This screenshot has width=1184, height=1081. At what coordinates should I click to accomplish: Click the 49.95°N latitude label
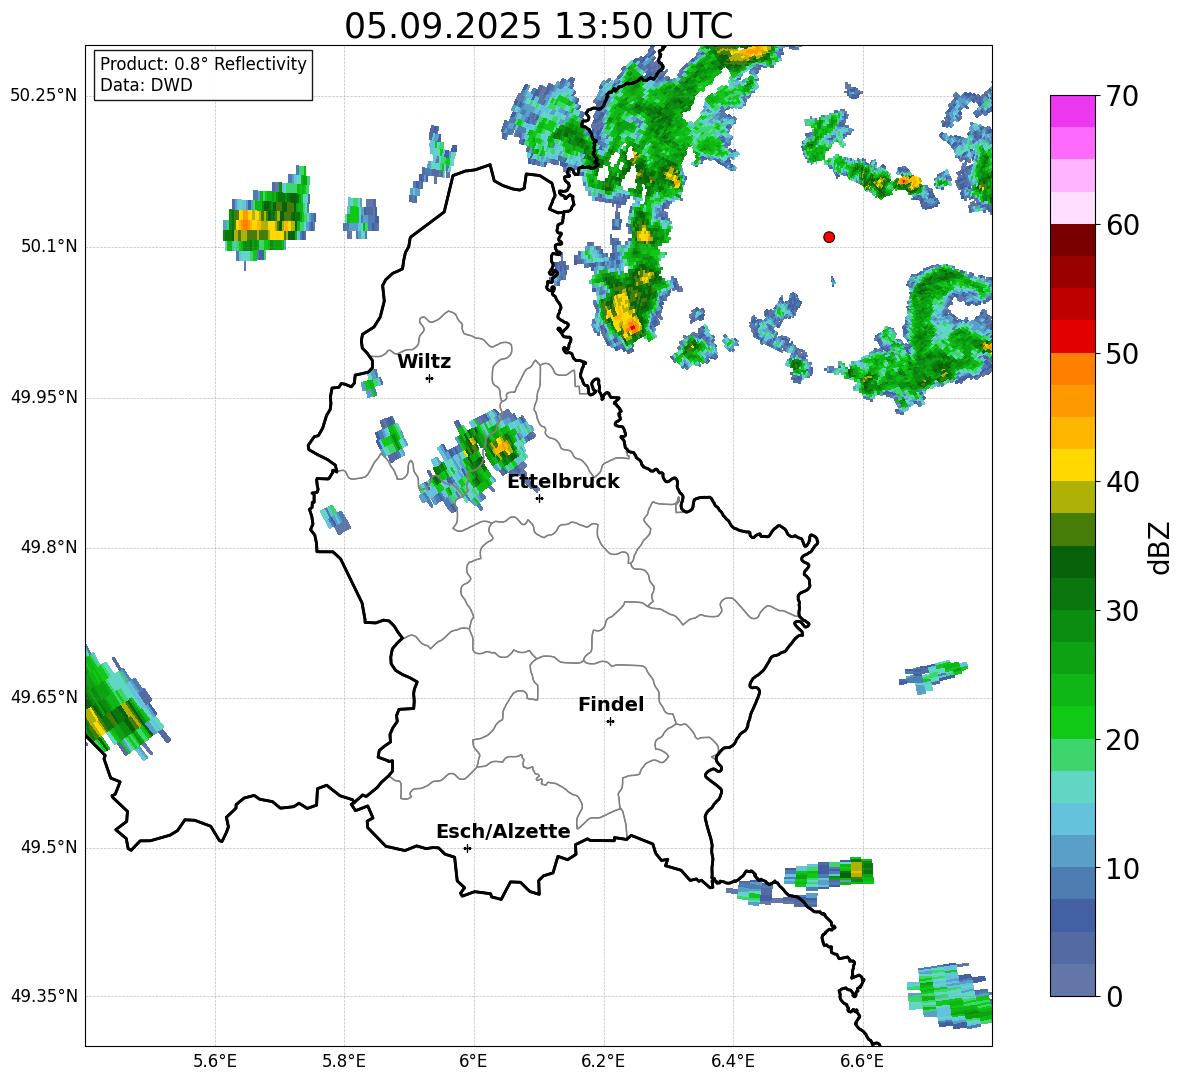click(43, 397)
